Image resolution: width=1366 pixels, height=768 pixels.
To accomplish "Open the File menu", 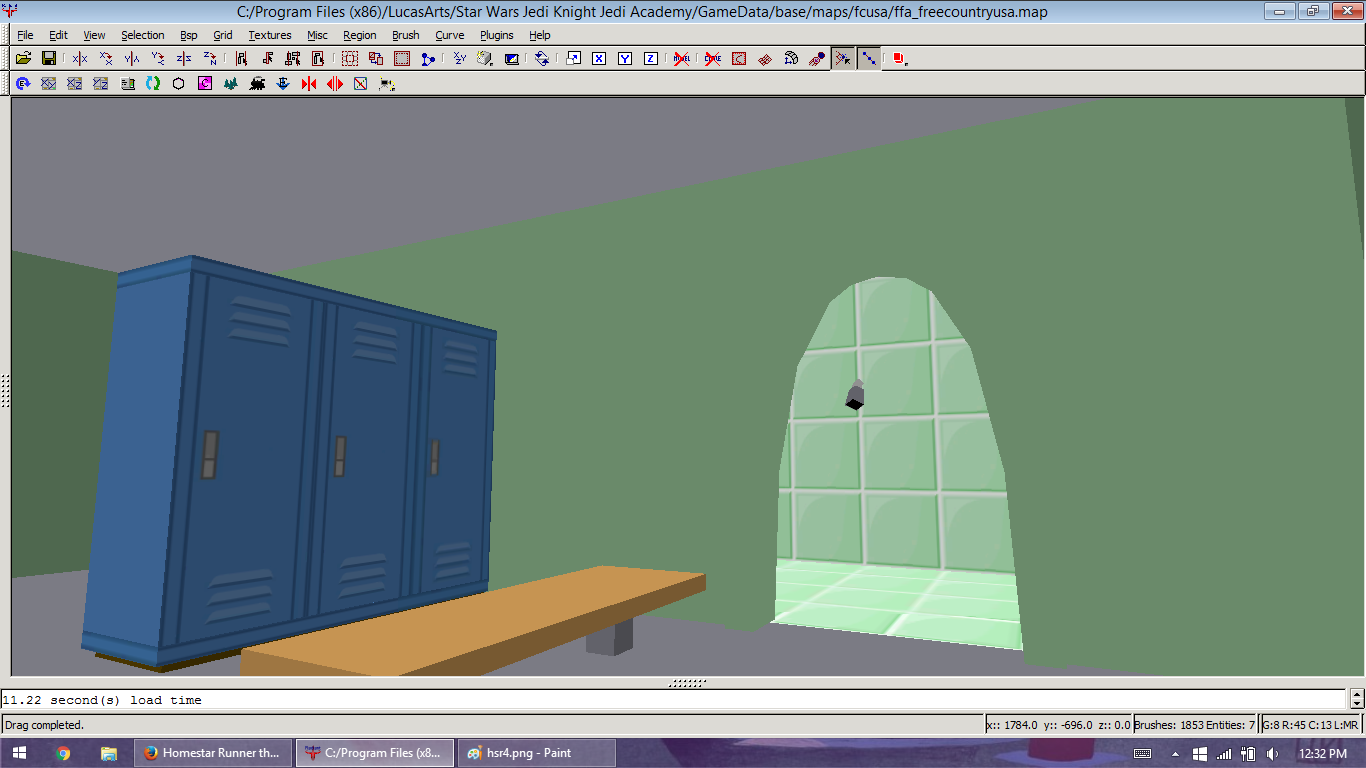I will click(25, 35).
